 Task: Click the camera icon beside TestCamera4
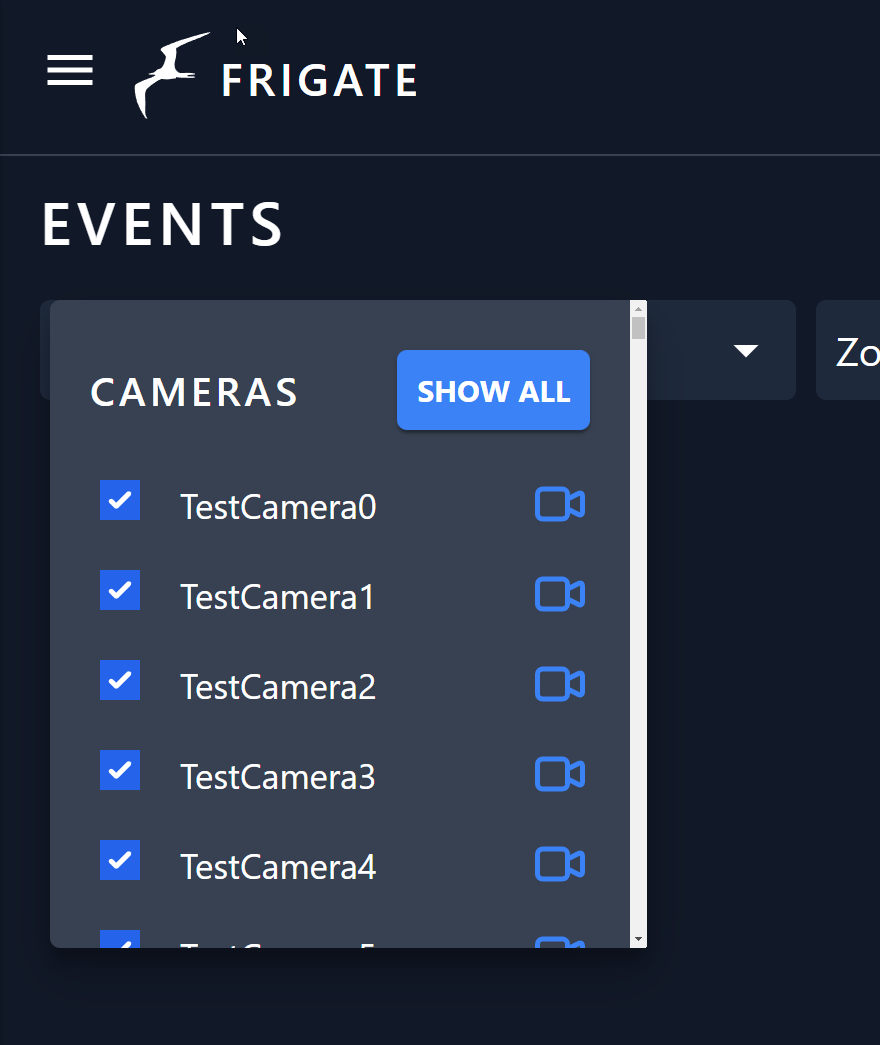[560, 864]
